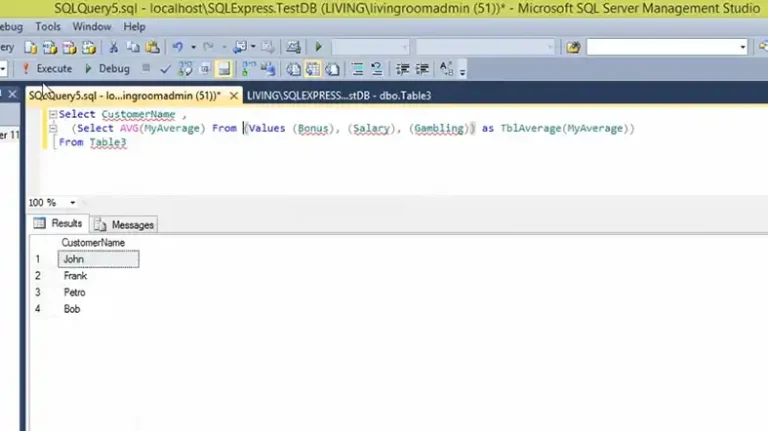Click the Paste clipboard icon
This screenshot has width=768, height=431.
coord(150,47)
